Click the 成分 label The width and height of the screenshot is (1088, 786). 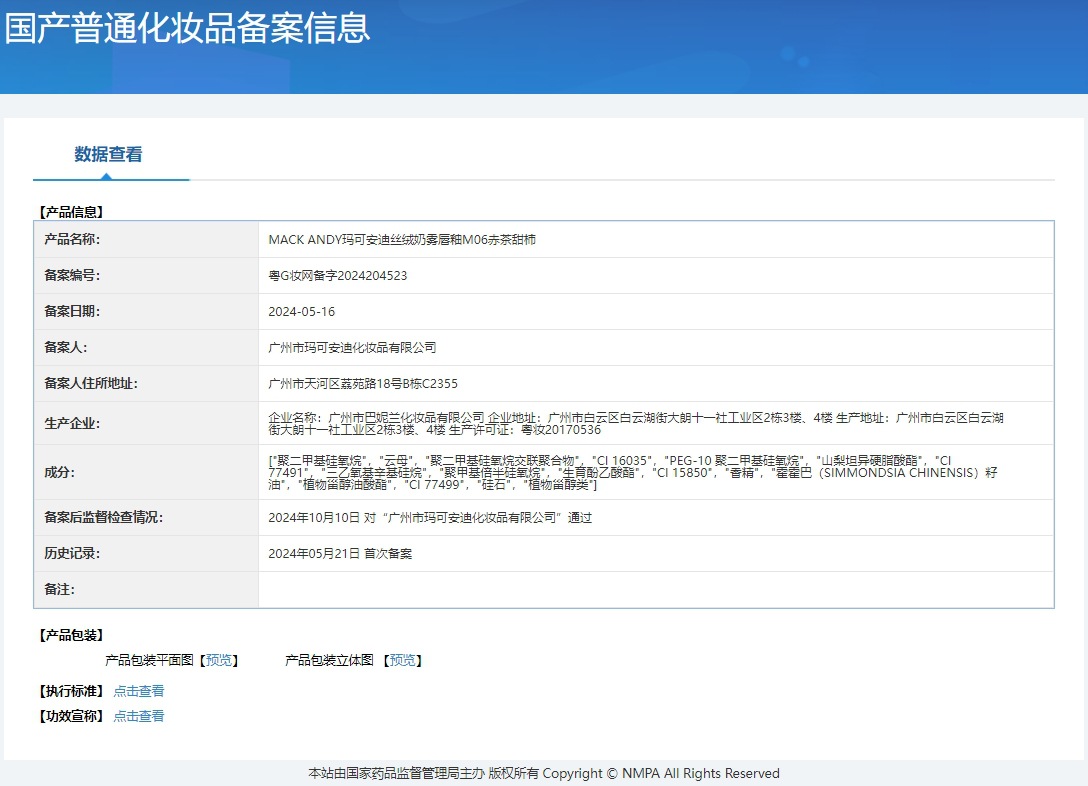click(60, 472)
